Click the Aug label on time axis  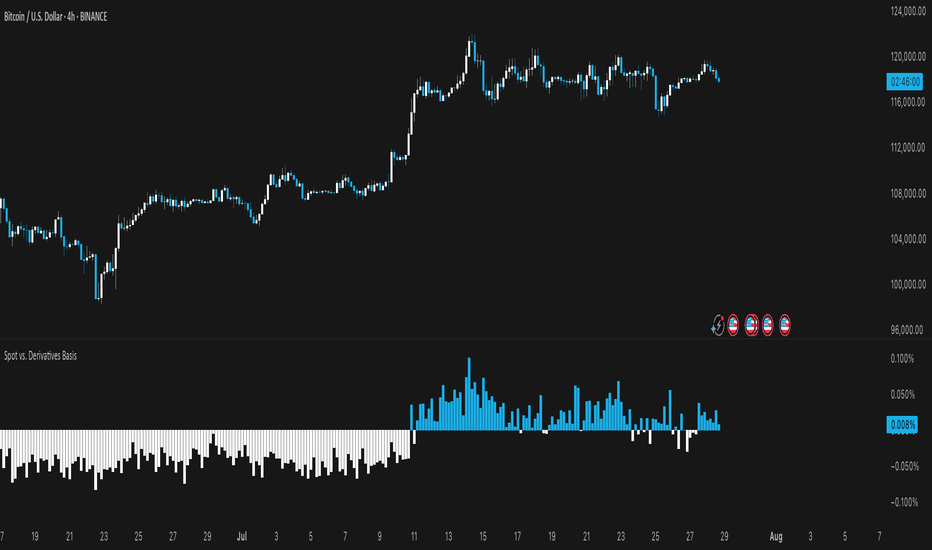point(776,536)
